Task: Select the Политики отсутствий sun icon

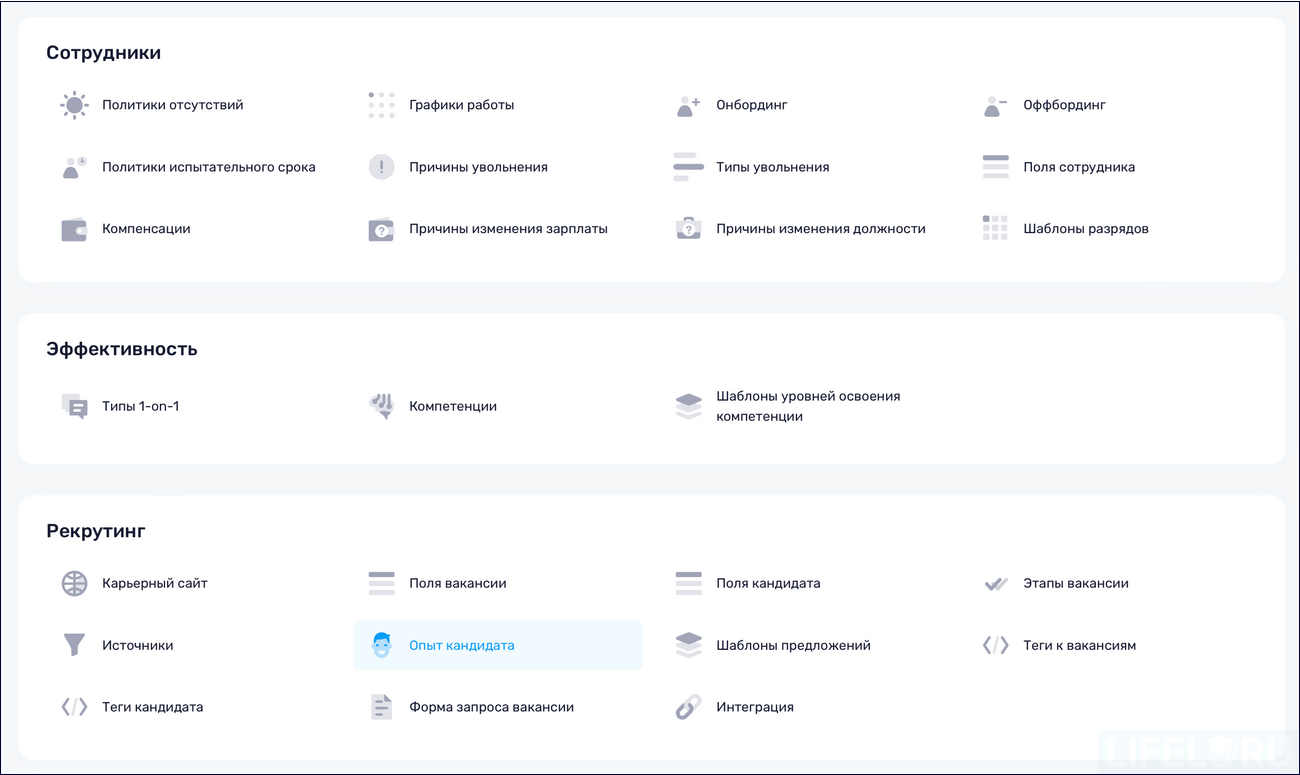Action: (x=73, y=104)
